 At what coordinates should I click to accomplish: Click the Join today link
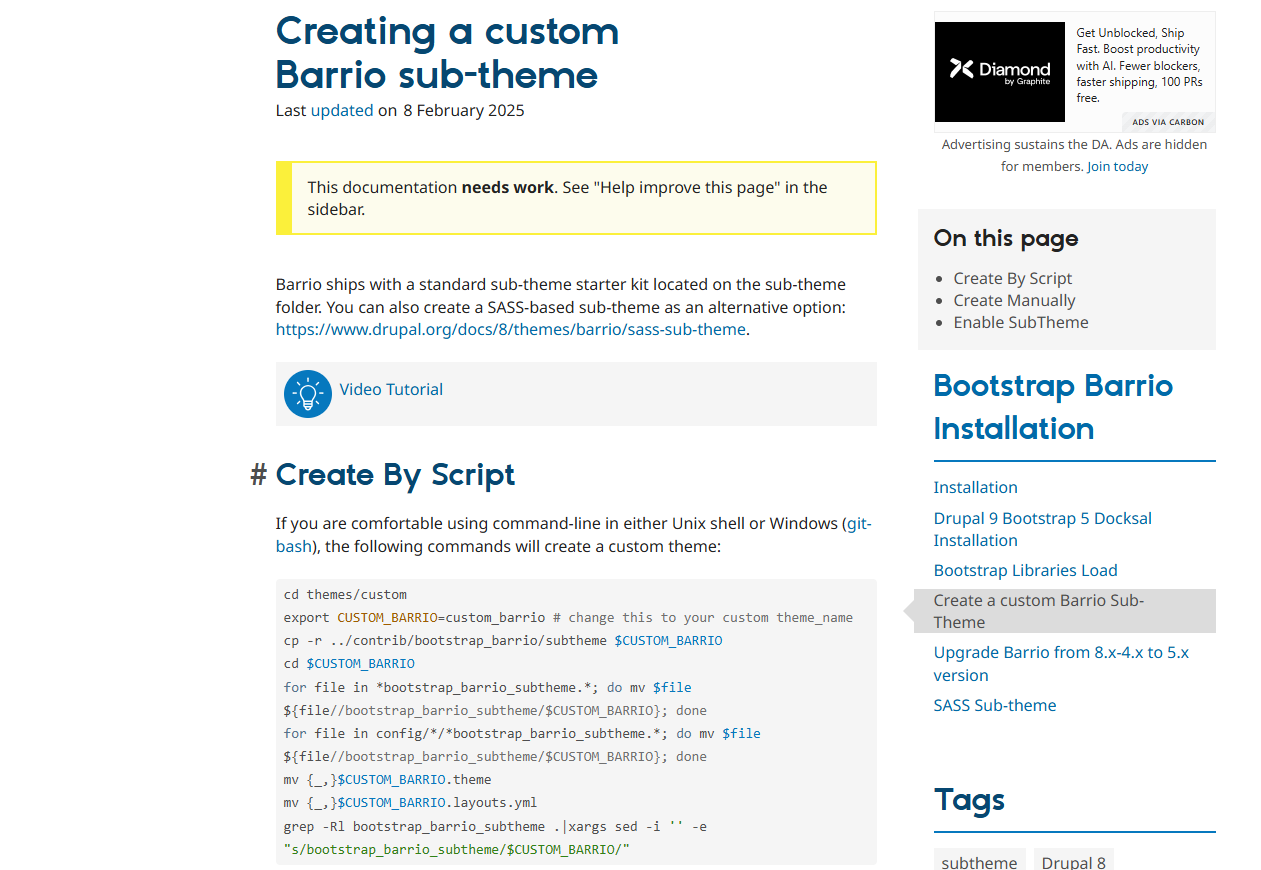tap(1118, 167)
